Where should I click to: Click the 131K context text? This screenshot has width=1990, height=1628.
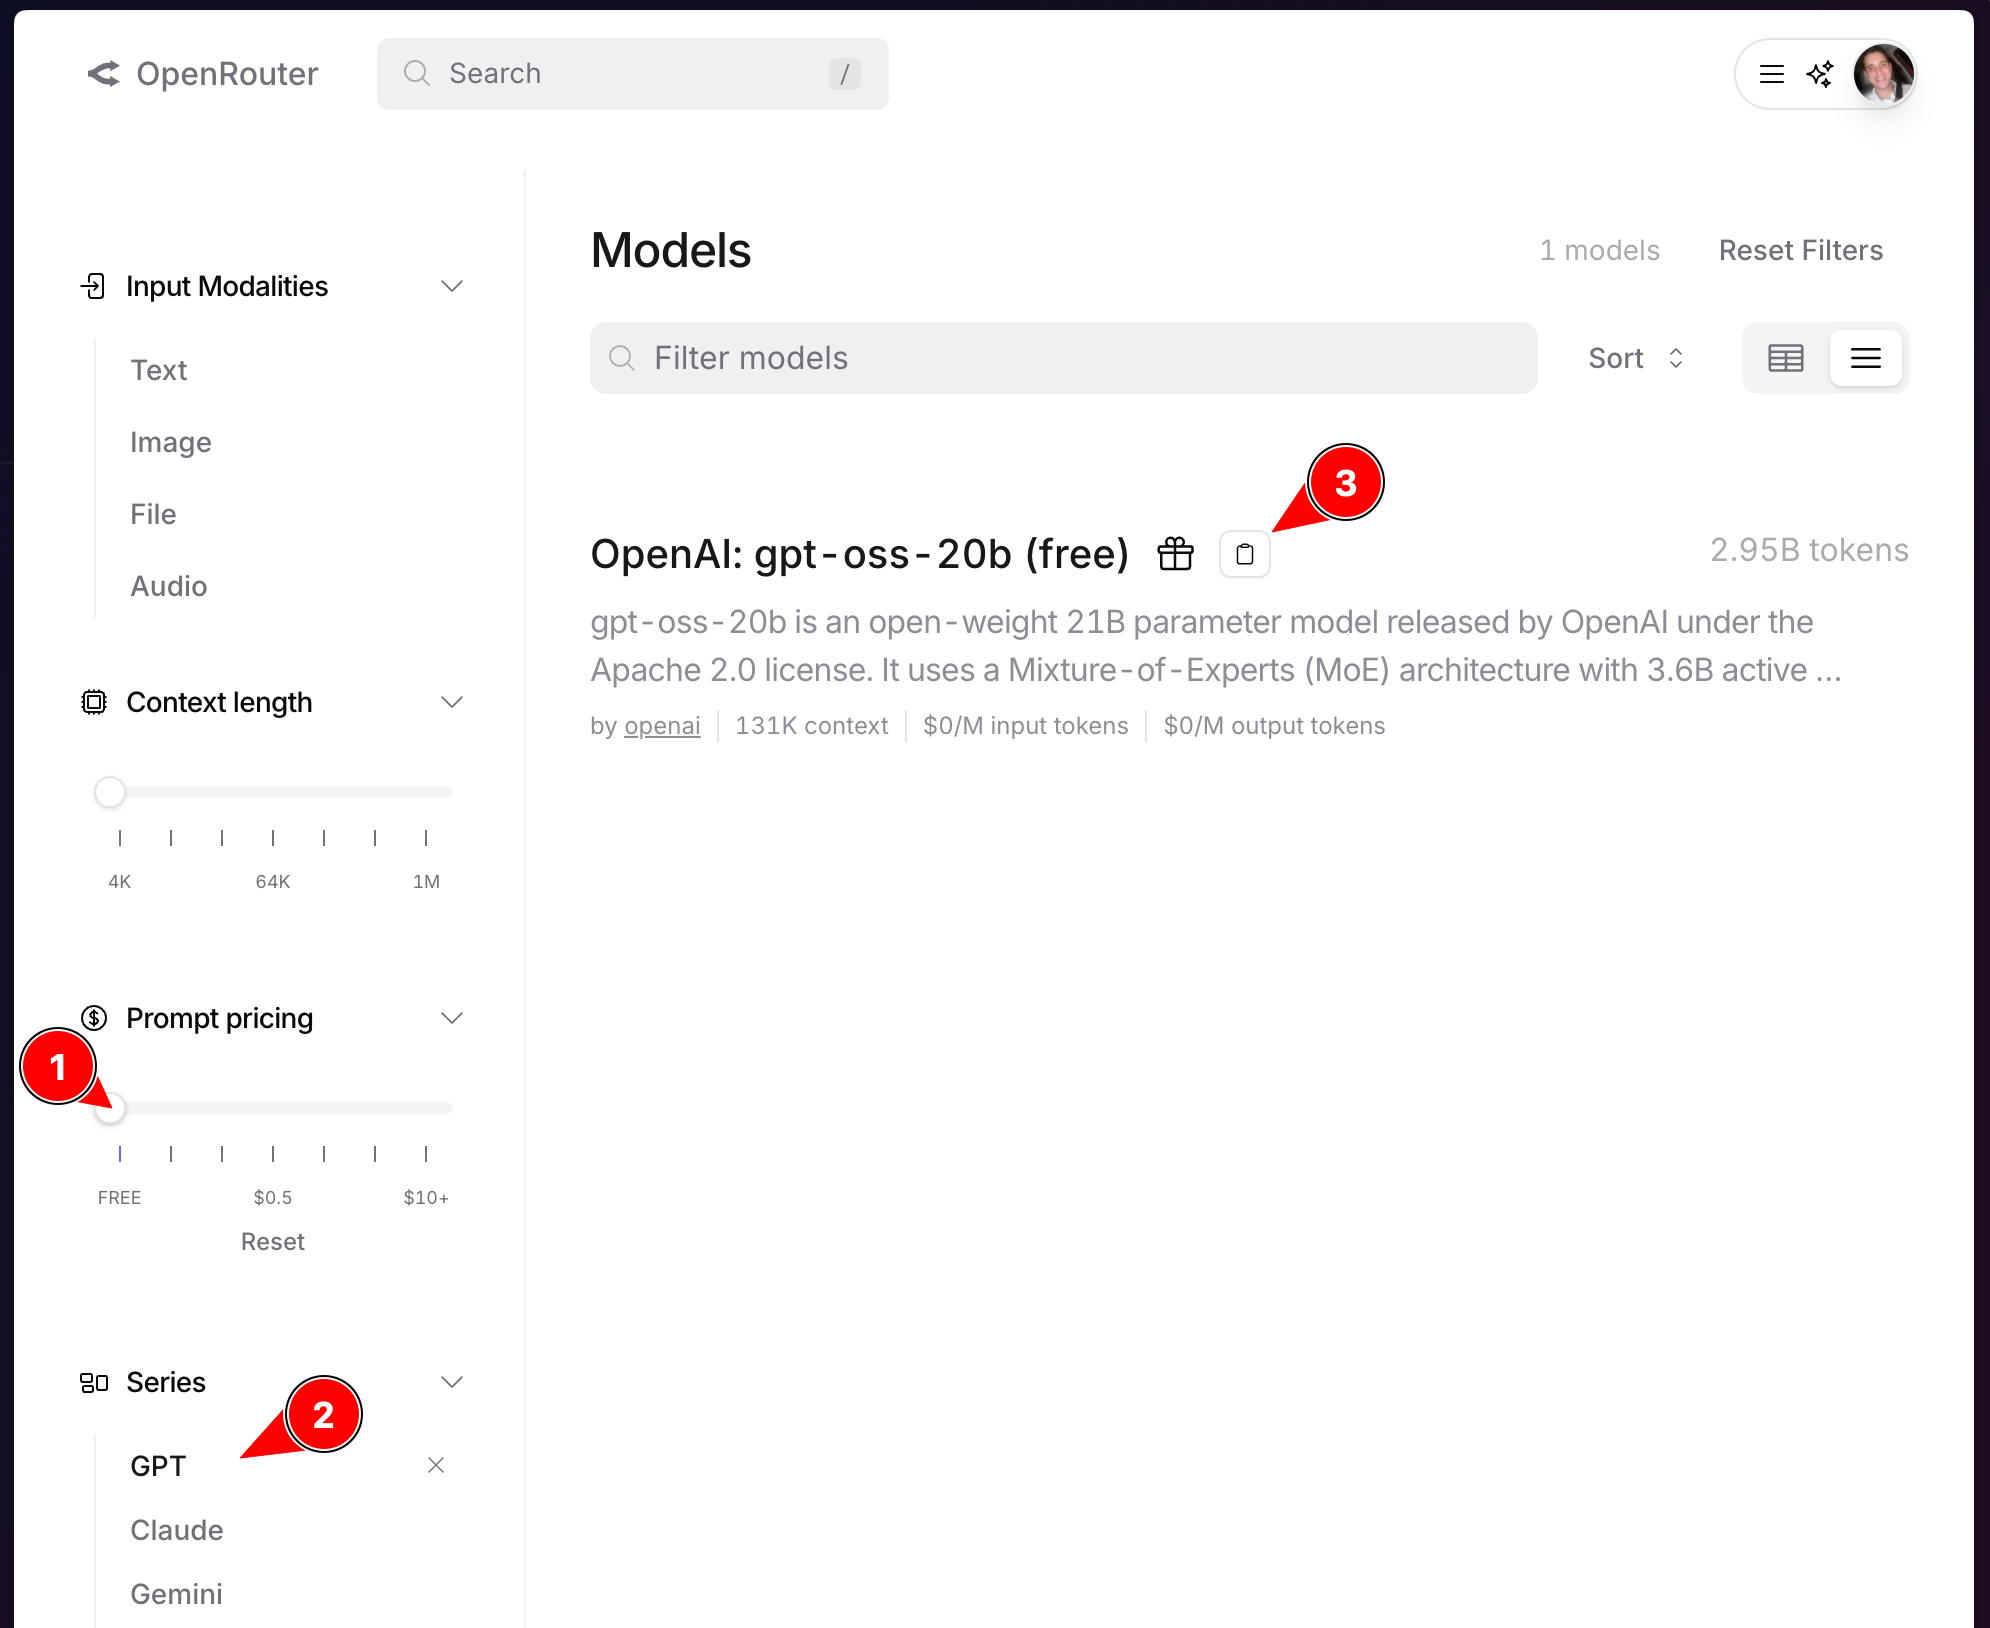(x=812, y=726)
